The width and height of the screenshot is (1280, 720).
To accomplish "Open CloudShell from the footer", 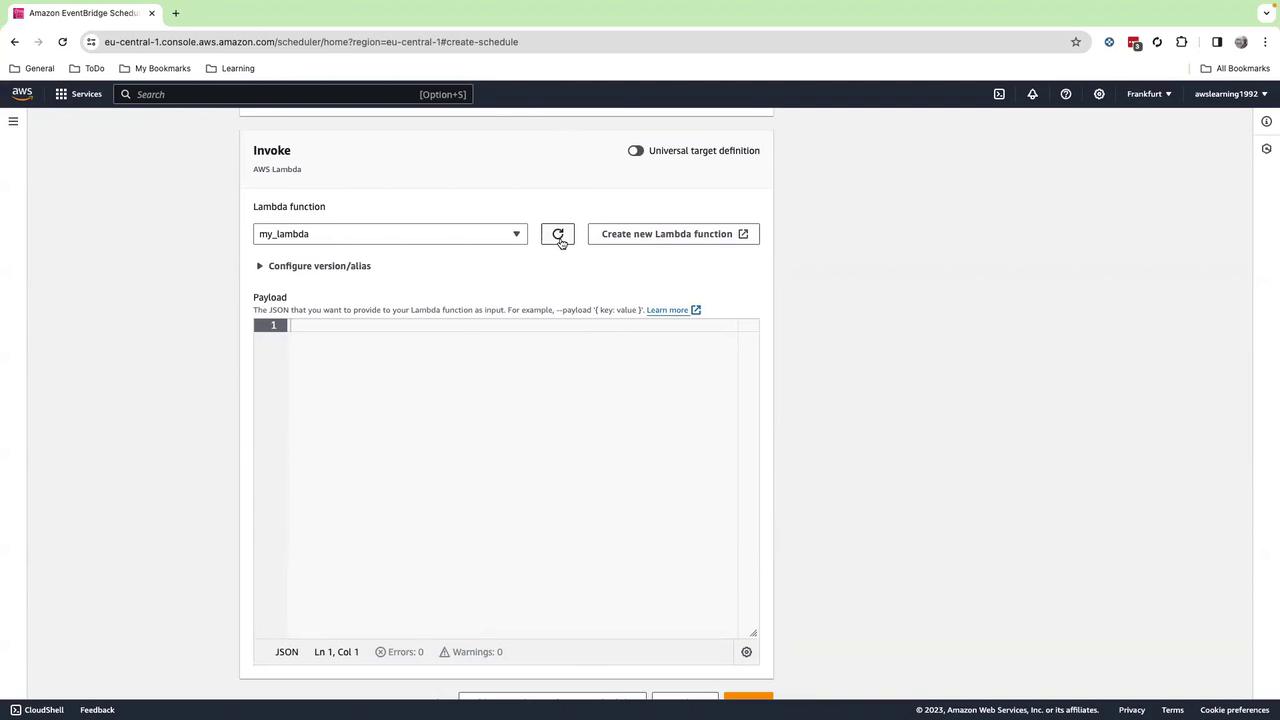I will point(37,710).
